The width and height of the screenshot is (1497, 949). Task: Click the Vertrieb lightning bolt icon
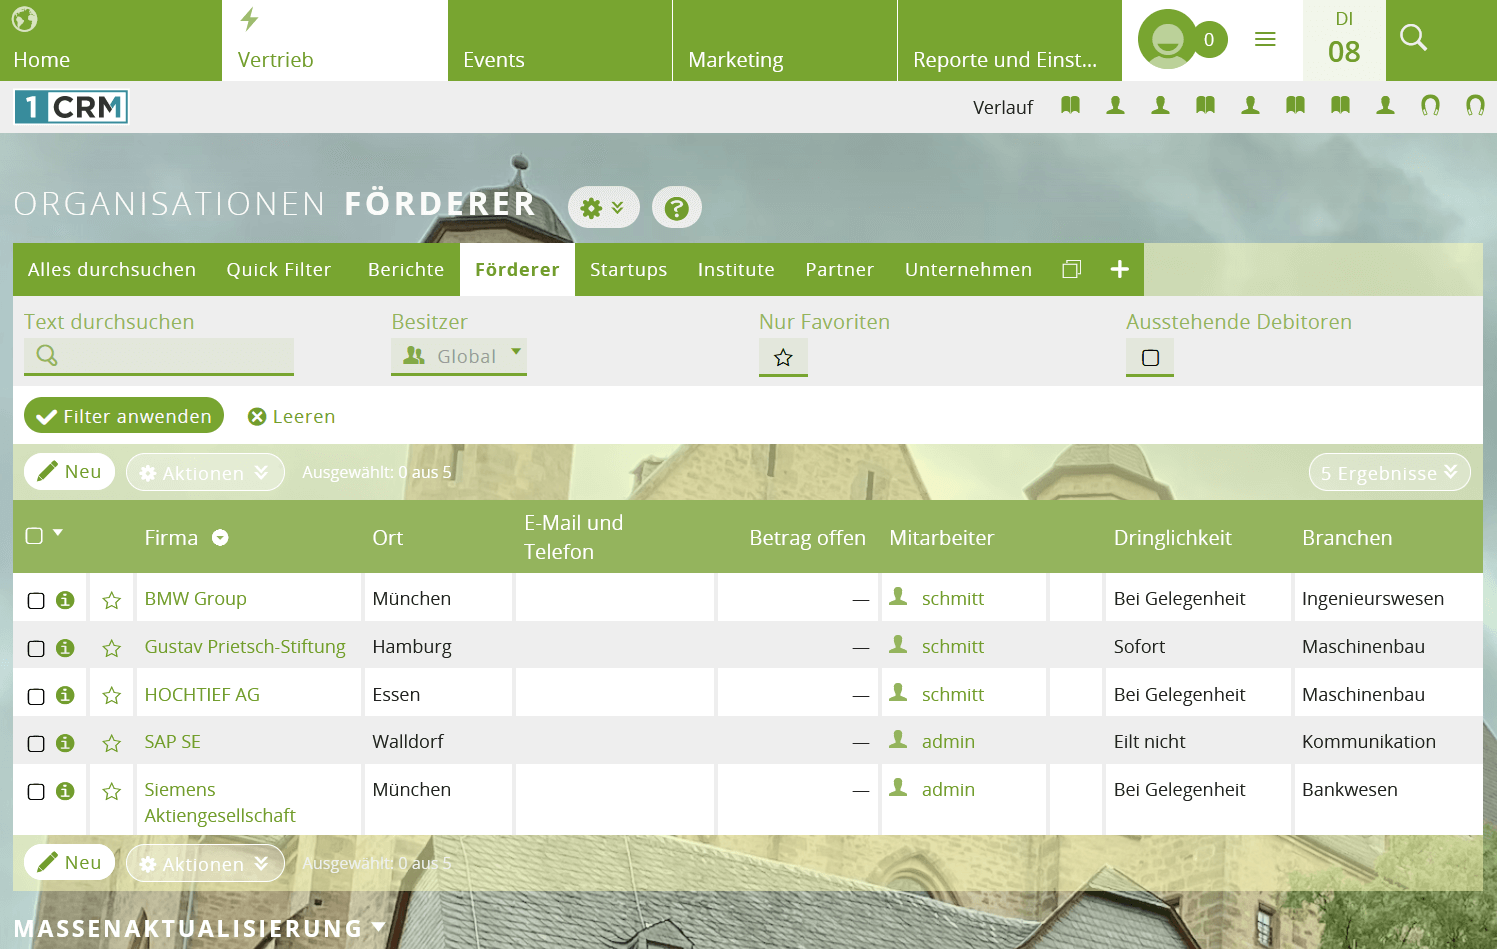pos(250,19)
